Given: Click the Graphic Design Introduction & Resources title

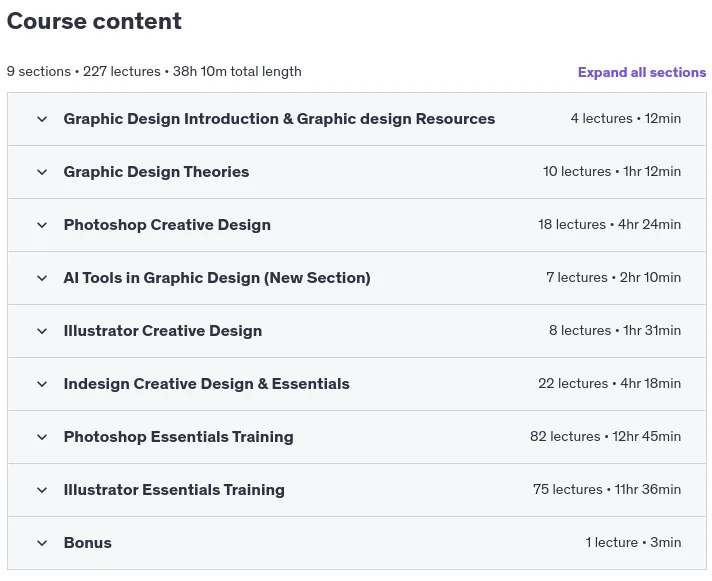Looking at the screenshot, I should pos(279,119).
